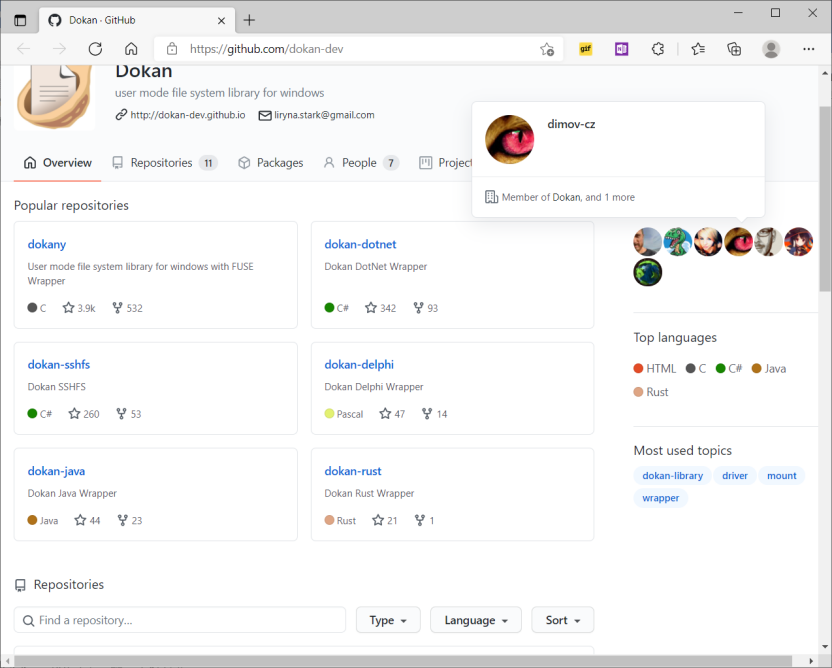Open browser settings and more menu
The width and height of the screenshot is (832, 668).
pos(809,49)
